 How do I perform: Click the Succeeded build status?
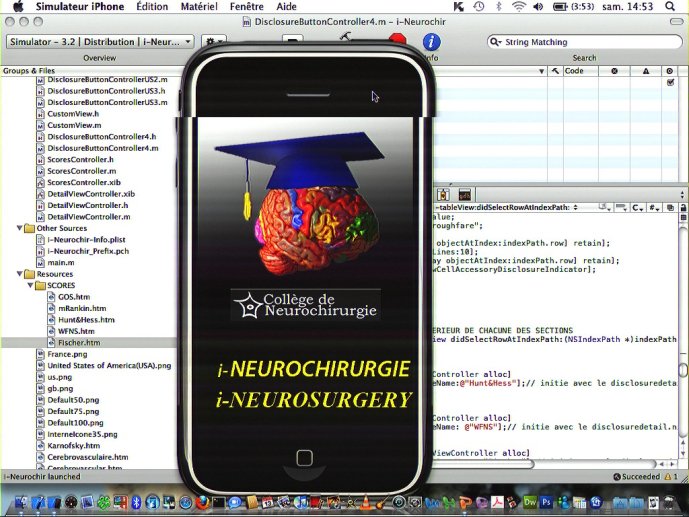click(x=636, y=477)
